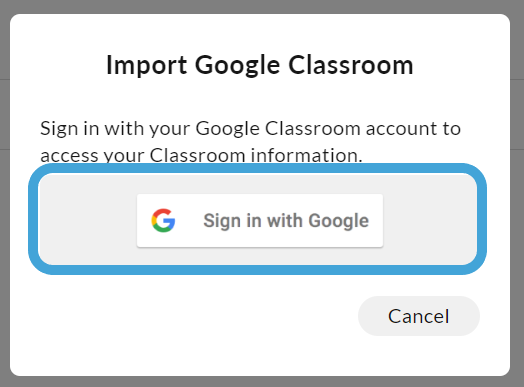524x387 pixels.
Task: Click the blank area below the dialog title
Action: [x=260, y=99]
